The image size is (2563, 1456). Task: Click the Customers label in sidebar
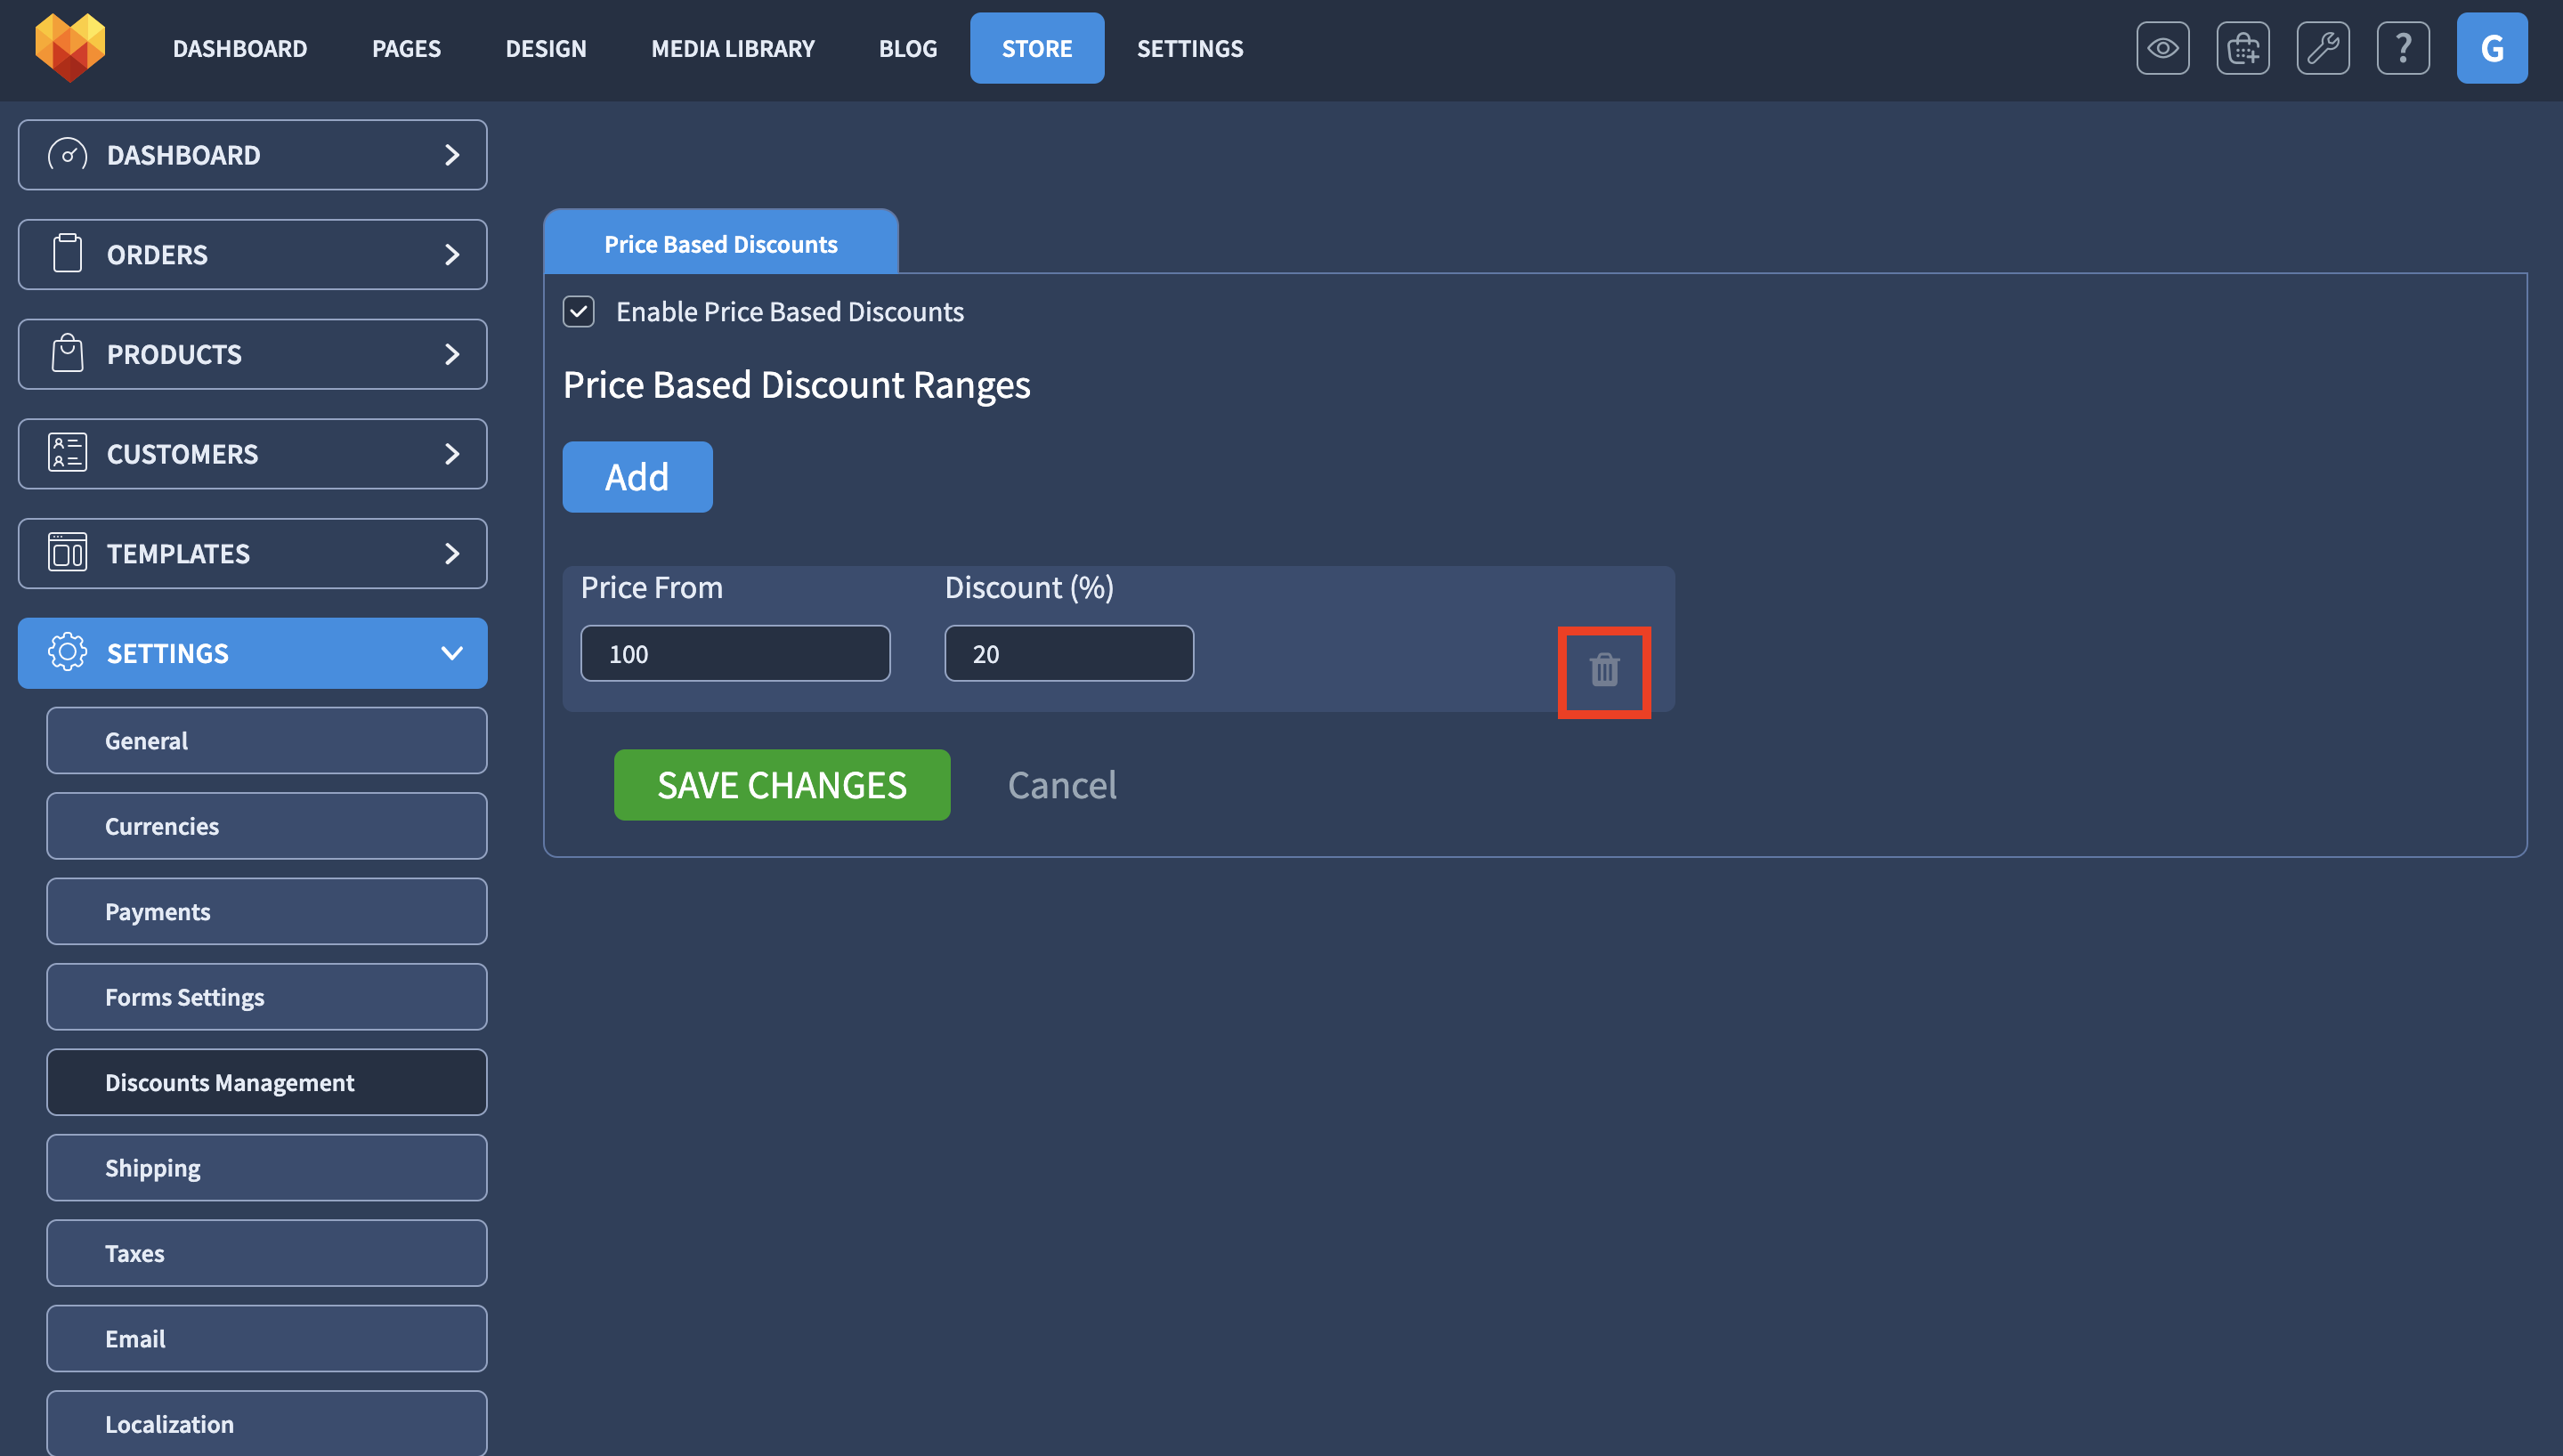182,454
